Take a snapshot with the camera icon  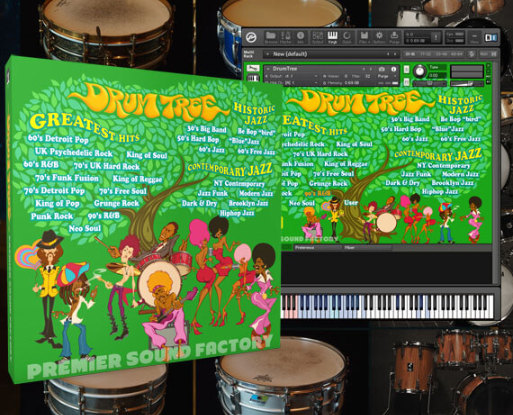point(382,69)
